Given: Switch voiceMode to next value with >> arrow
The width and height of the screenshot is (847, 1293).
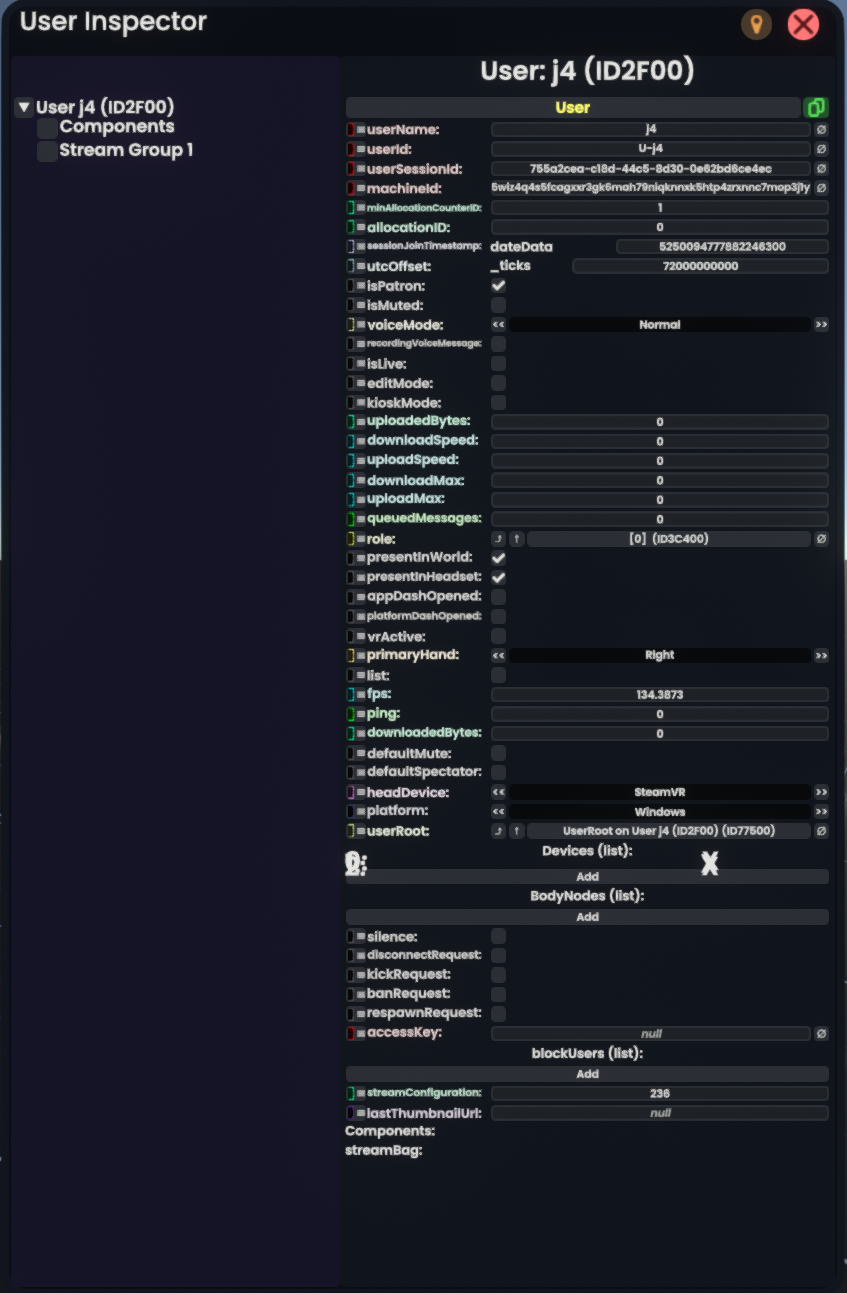Looking at the screenshot, I should click(x=821, y=325).
